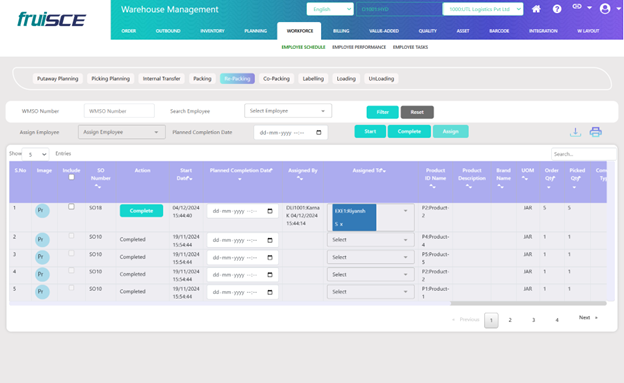This screenshot has height=383, width=624.
Task: Expand the Select Employee dropdown
Action: tap(288, 111)
